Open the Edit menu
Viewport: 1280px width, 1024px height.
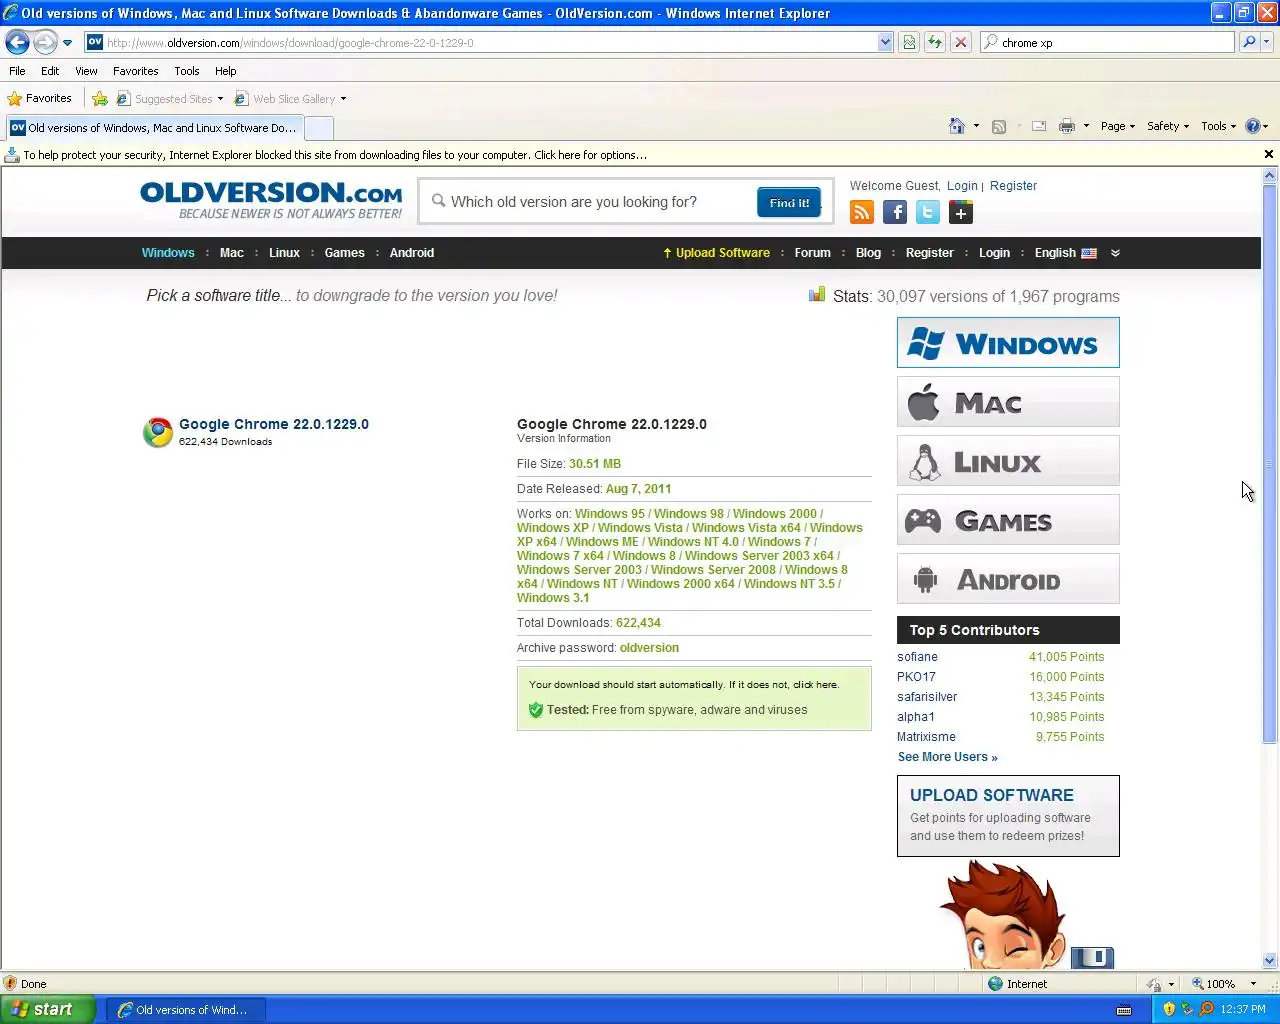[x=50, y=71]
